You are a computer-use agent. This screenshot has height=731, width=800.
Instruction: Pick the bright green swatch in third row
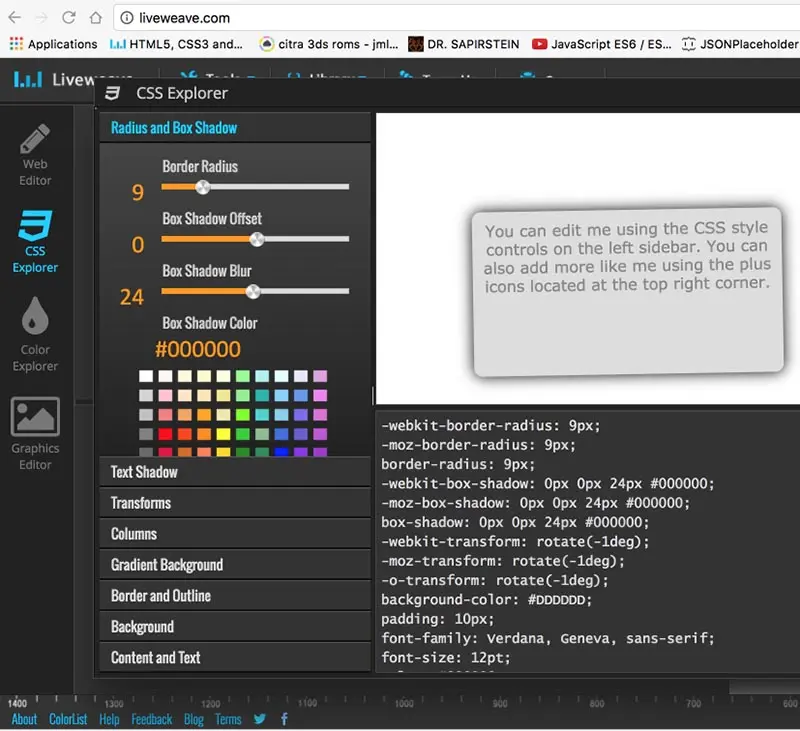pos(242,415)
